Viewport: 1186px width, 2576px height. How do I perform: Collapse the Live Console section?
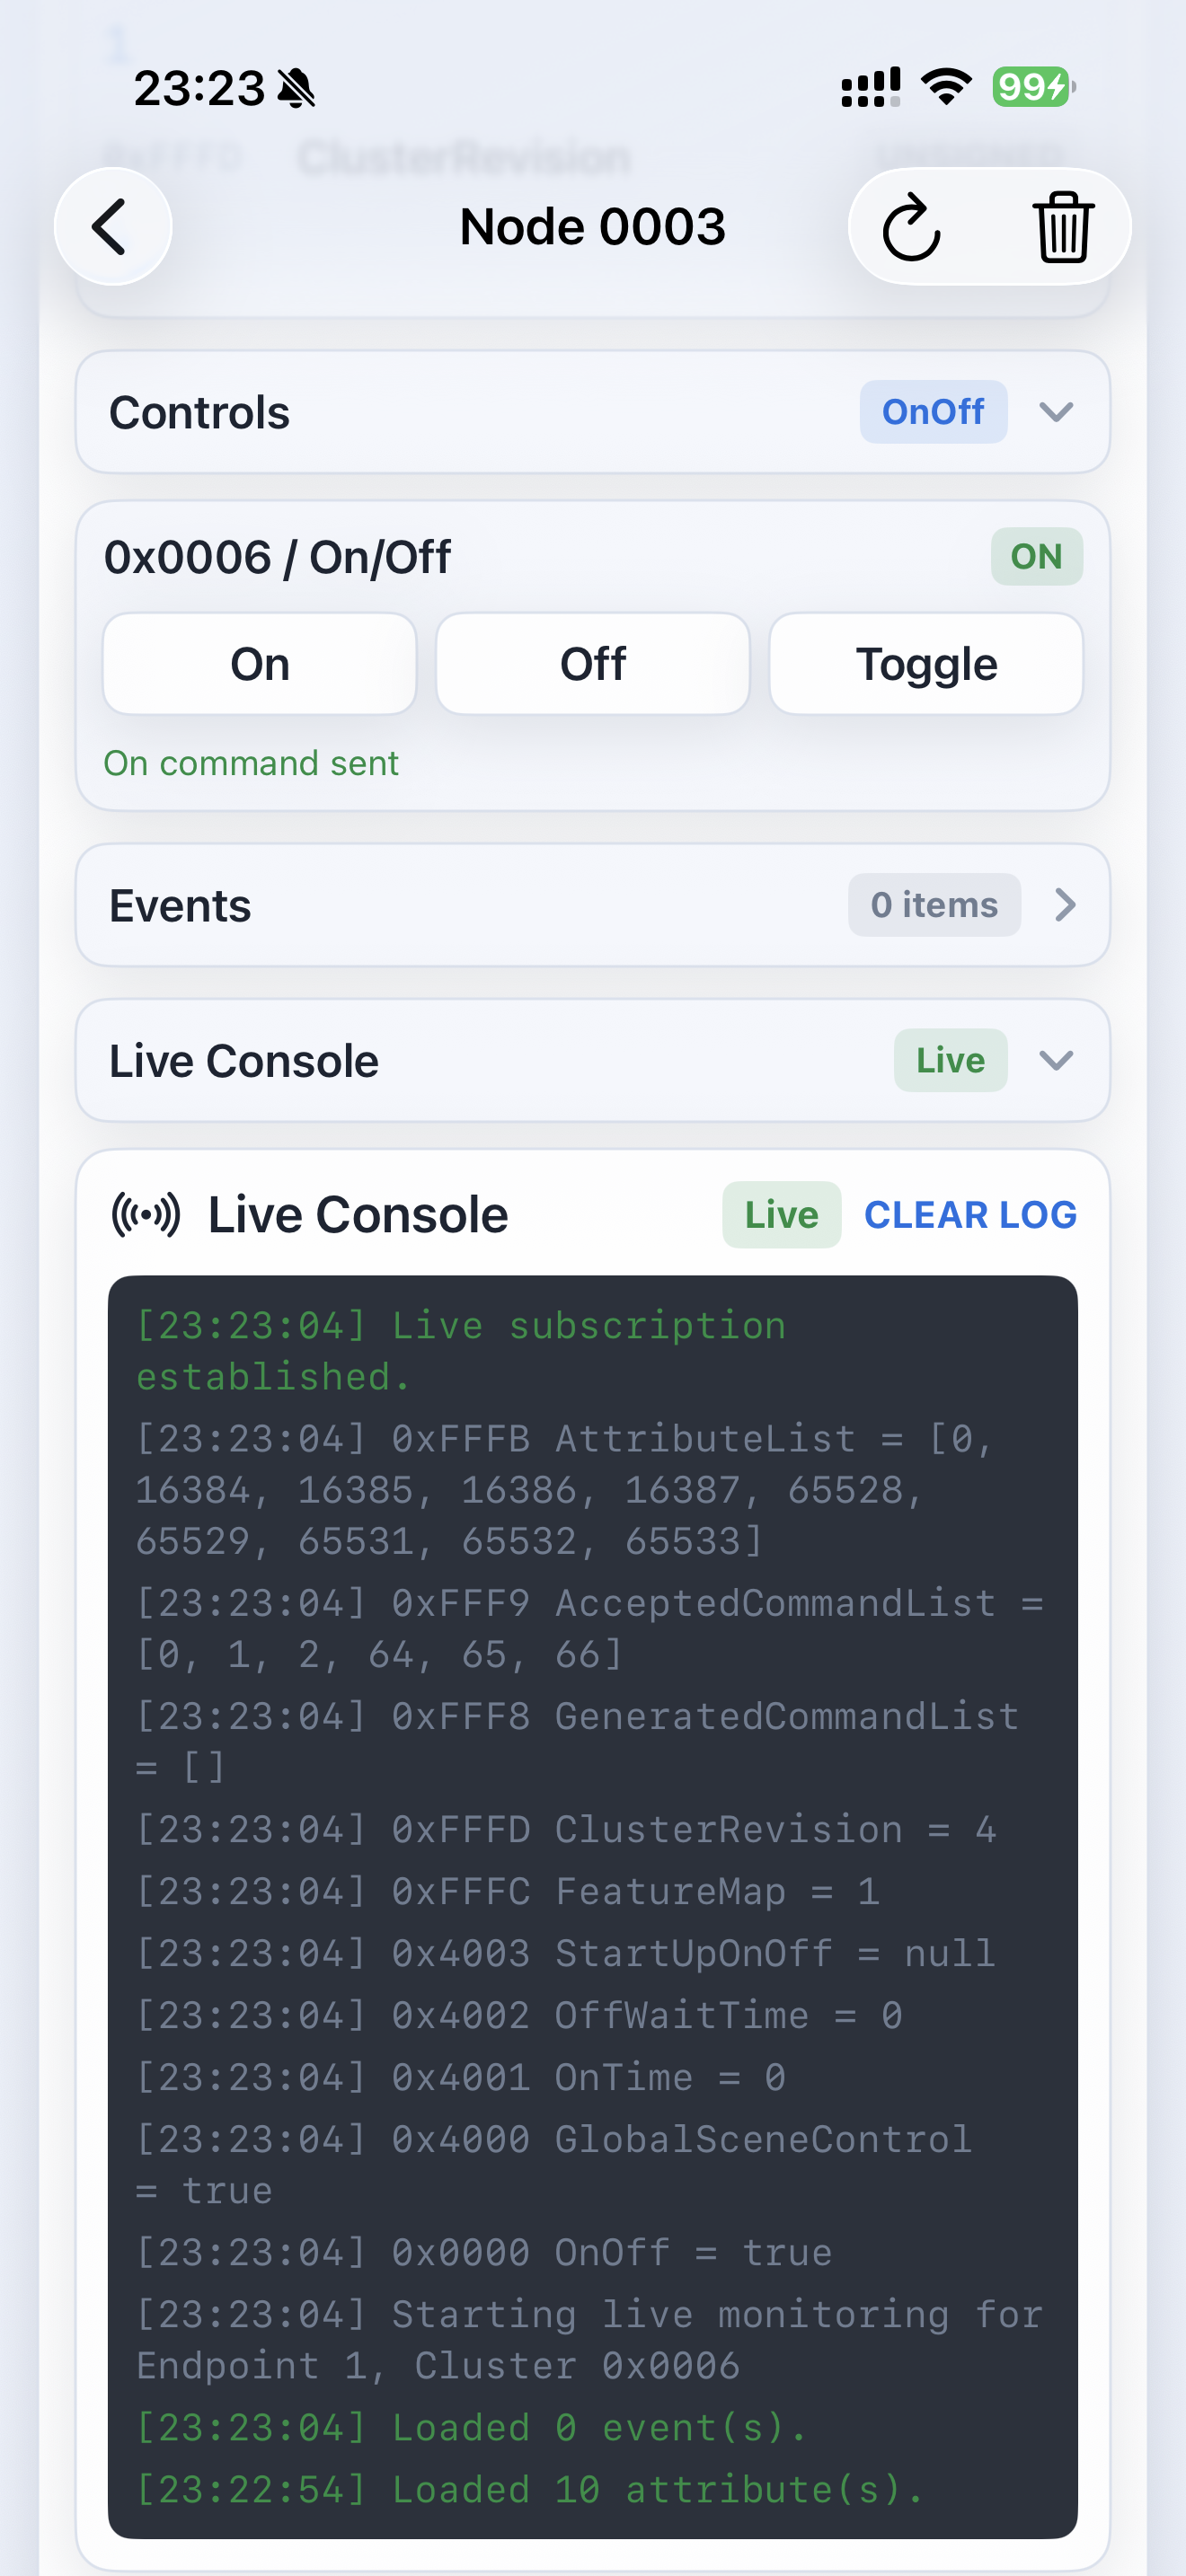pos(1056,1060)
